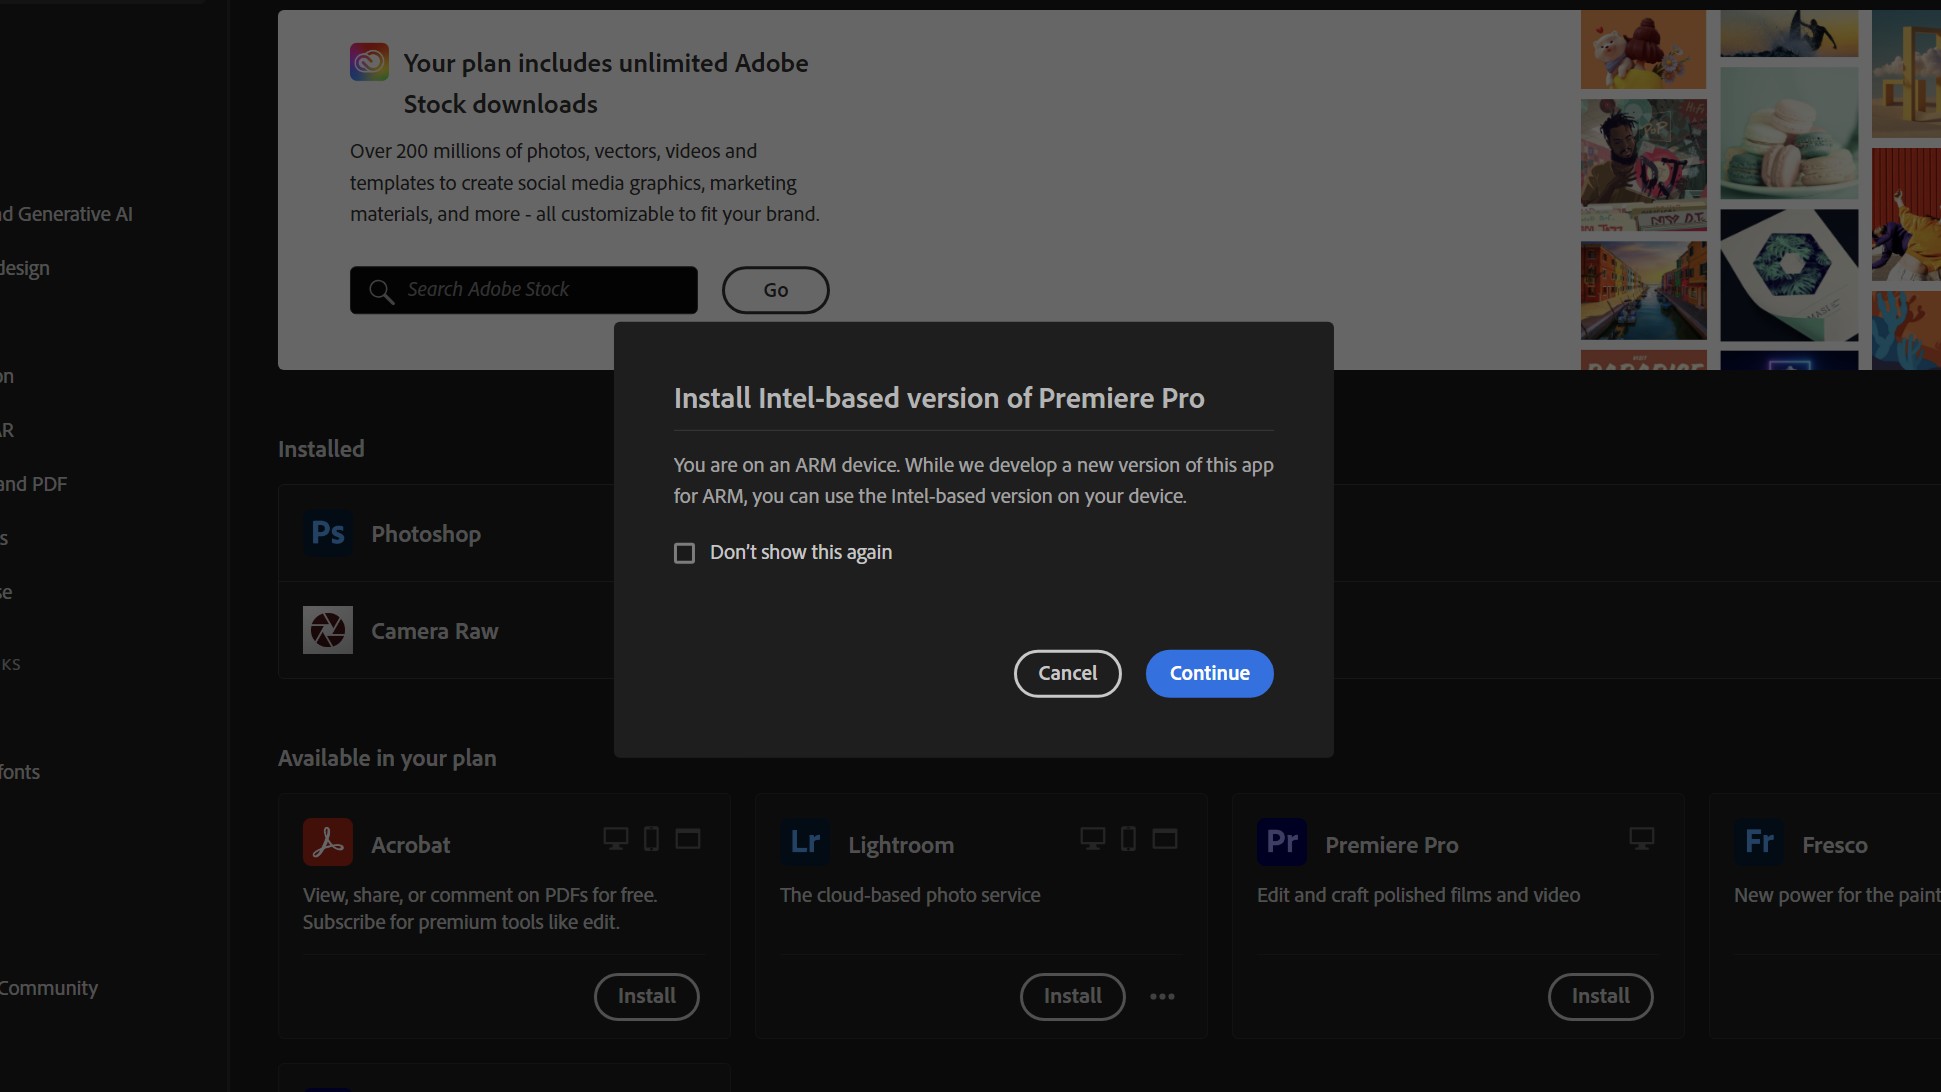Click the Camera Raw application icon
This screenshot has width=1941, height=1092.
[328, 631]
